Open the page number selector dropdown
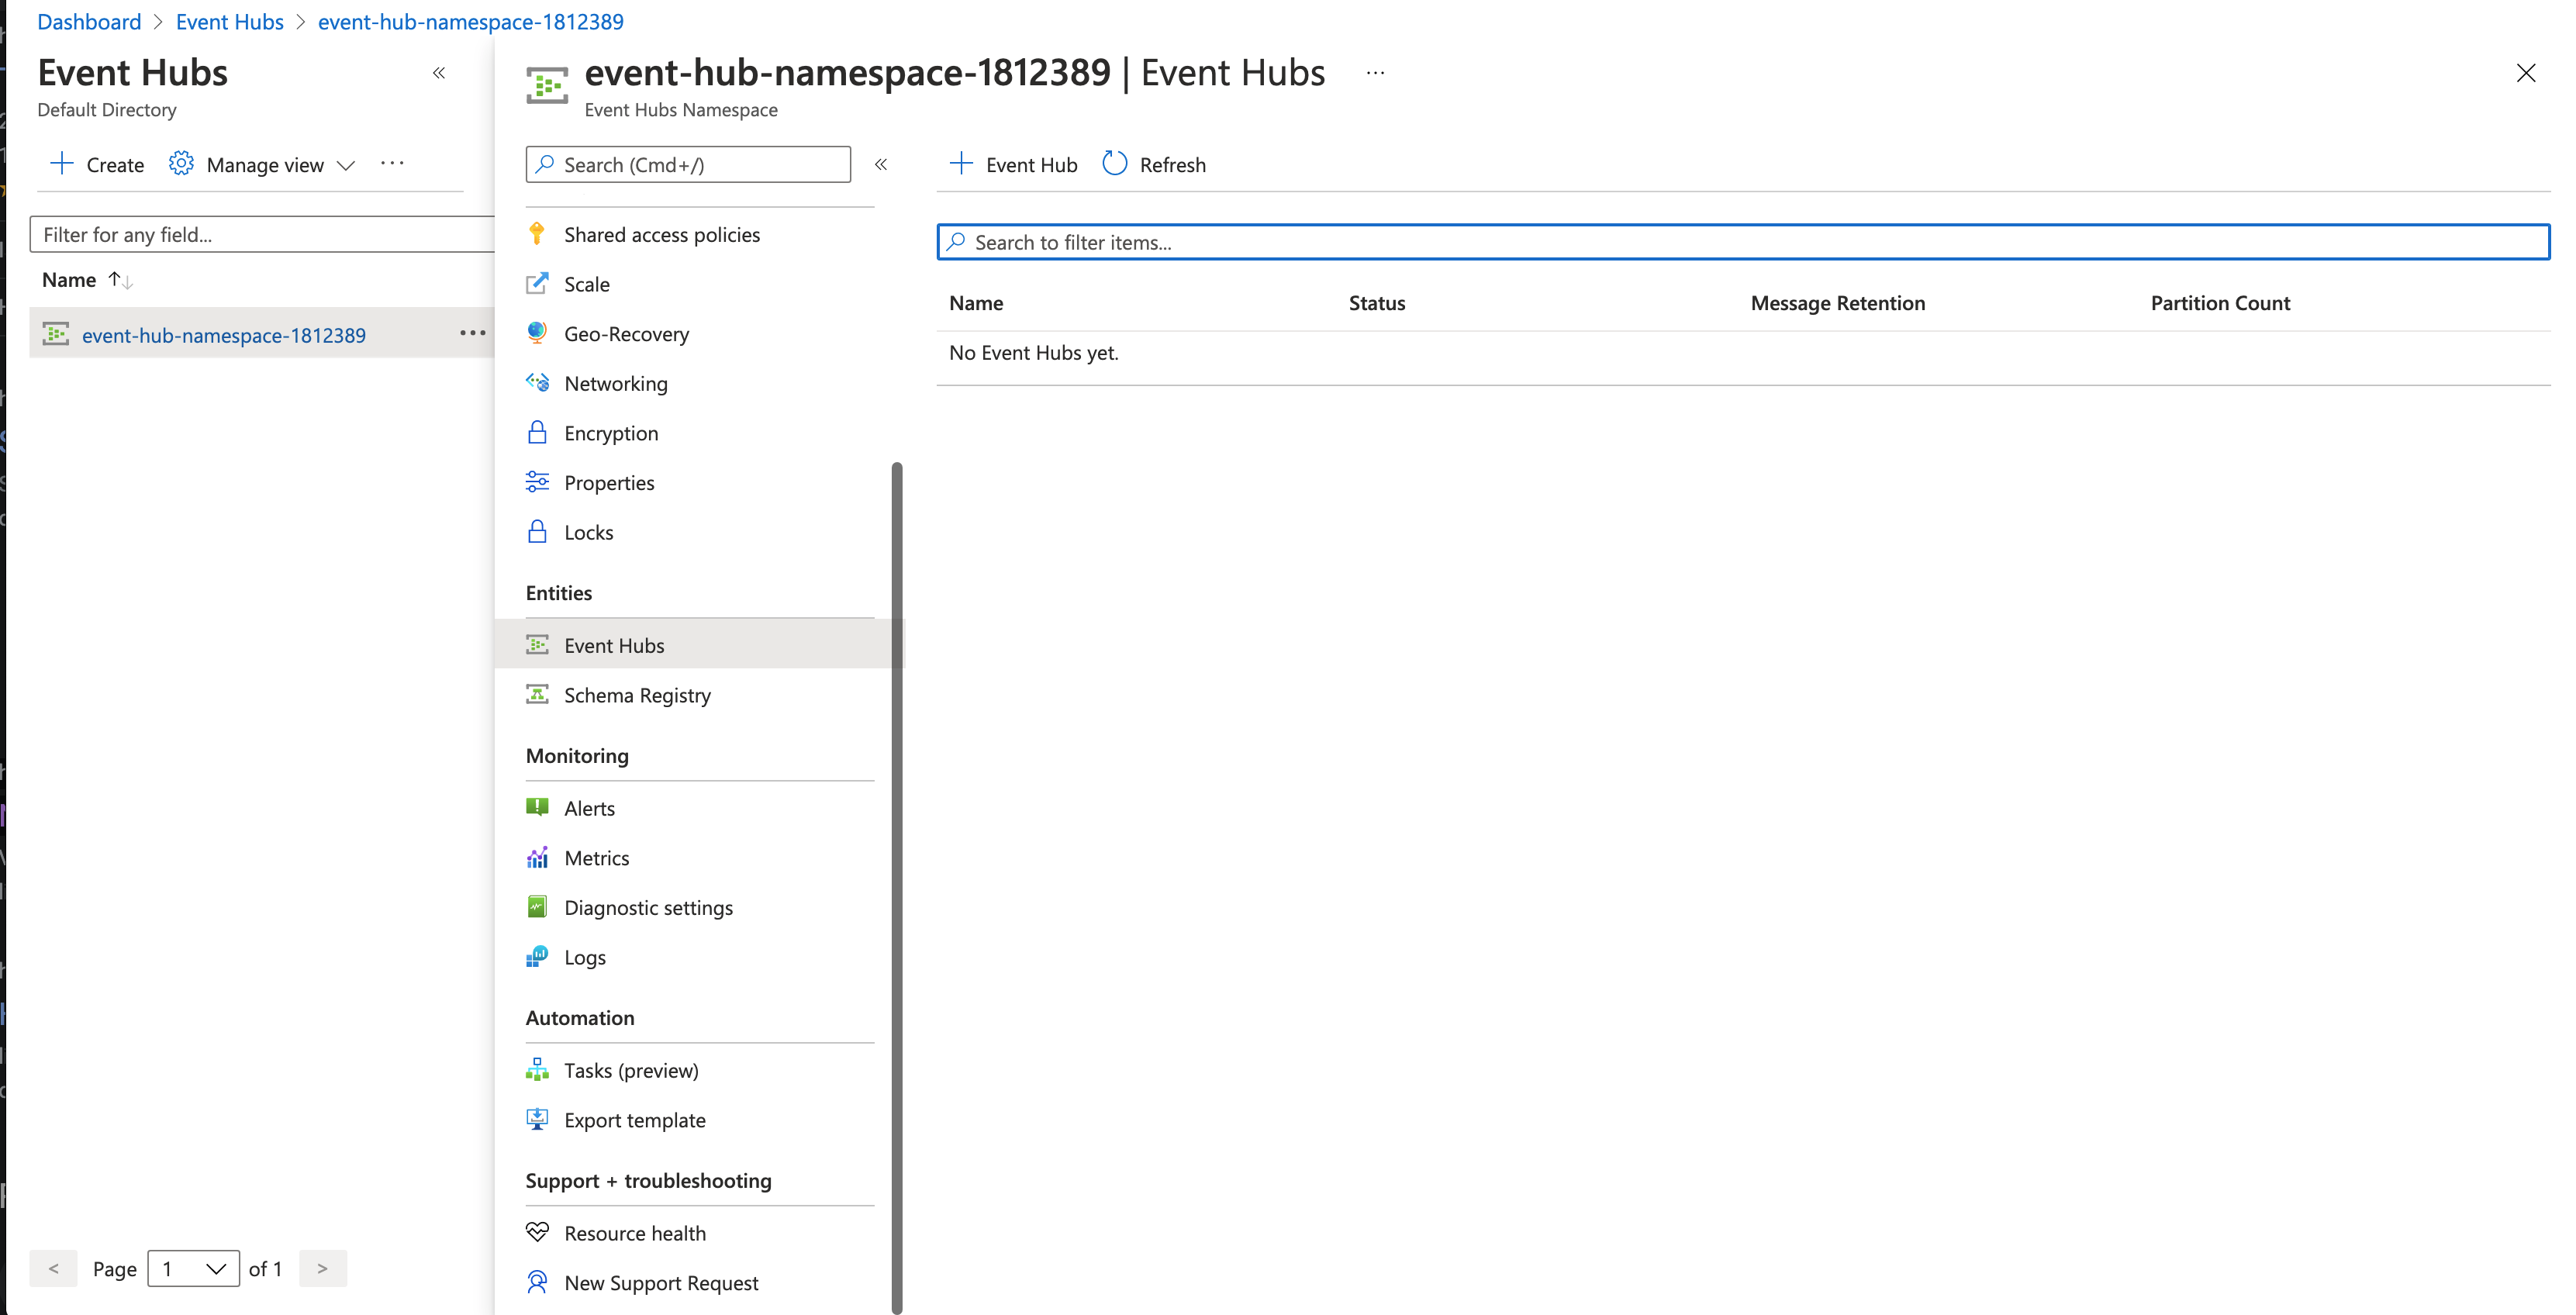 point(194,1268)
